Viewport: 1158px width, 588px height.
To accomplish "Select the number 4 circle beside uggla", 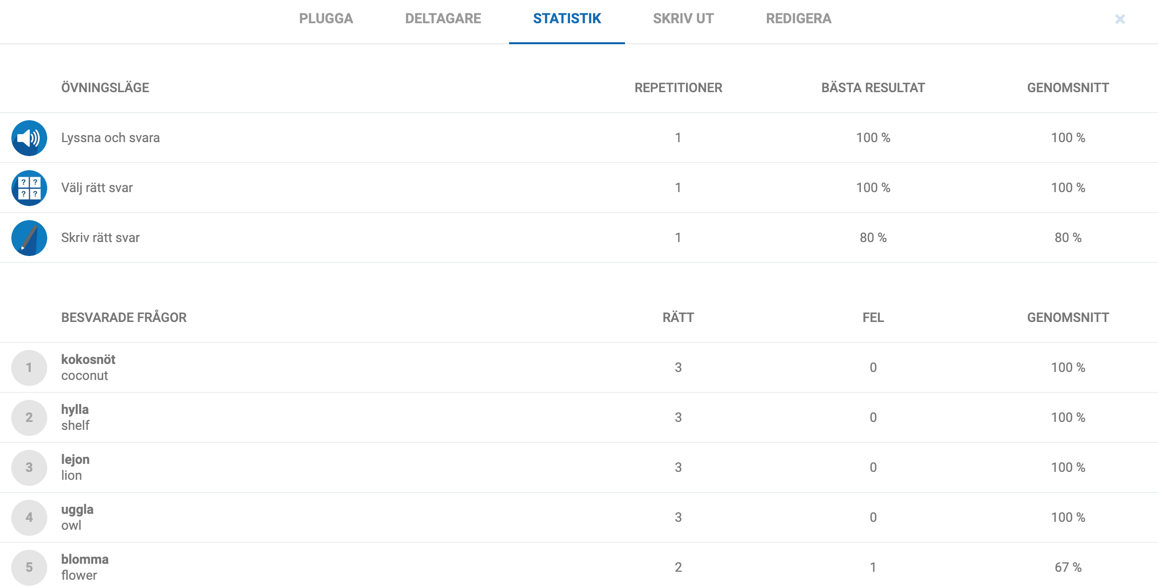I will (29, 518).
